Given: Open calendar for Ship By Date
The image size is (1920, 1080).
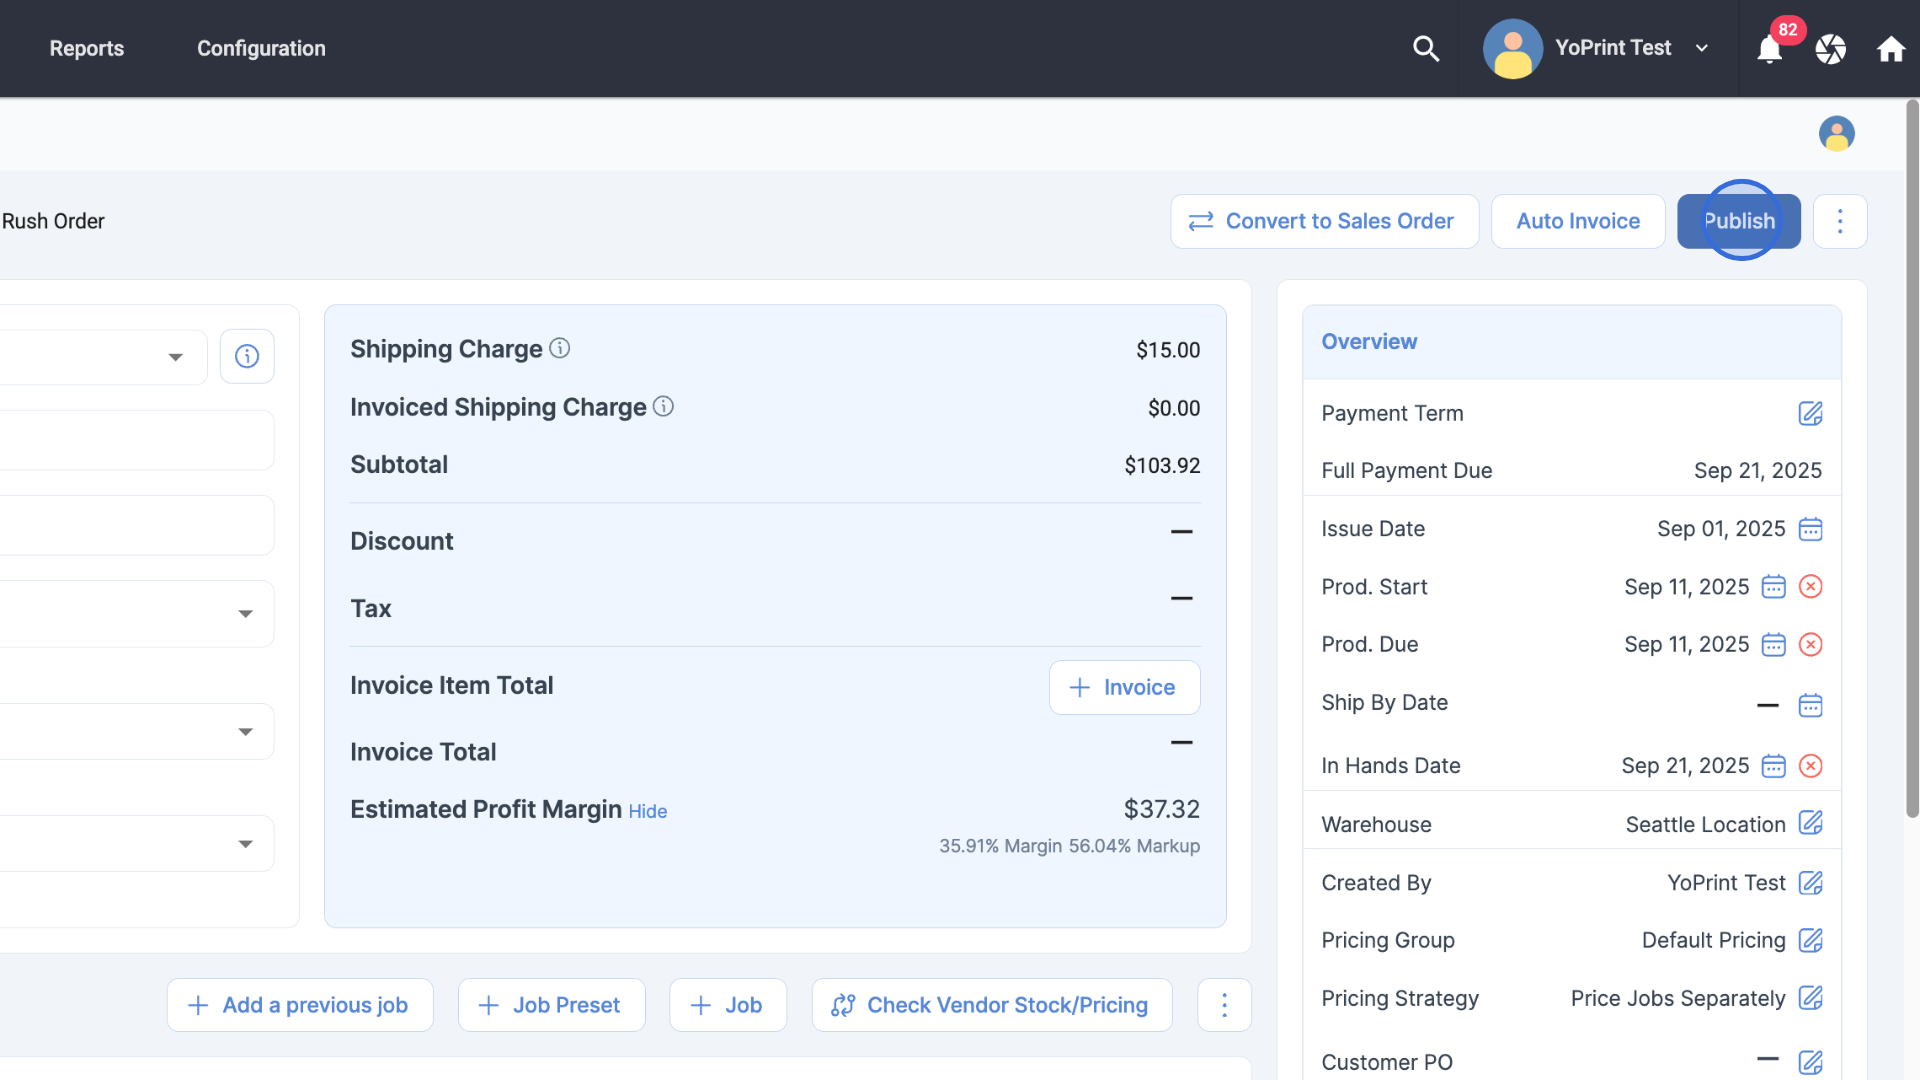Looking at the screenshot, I should tap(1810, 705).
